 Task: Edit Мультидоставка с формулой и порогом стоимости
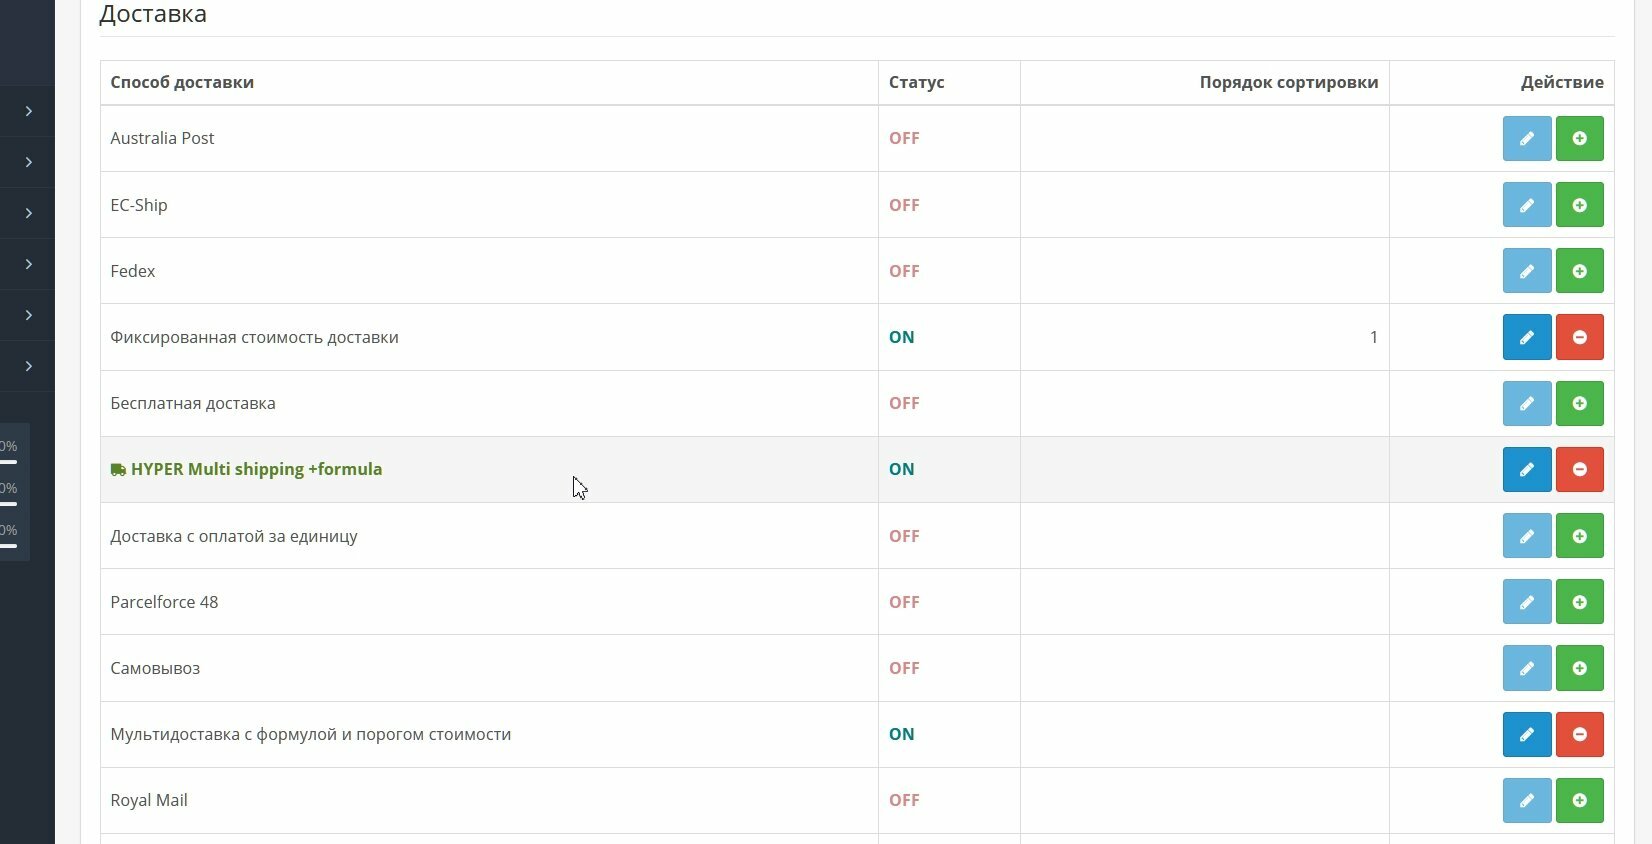click(x=1526, y=734)
